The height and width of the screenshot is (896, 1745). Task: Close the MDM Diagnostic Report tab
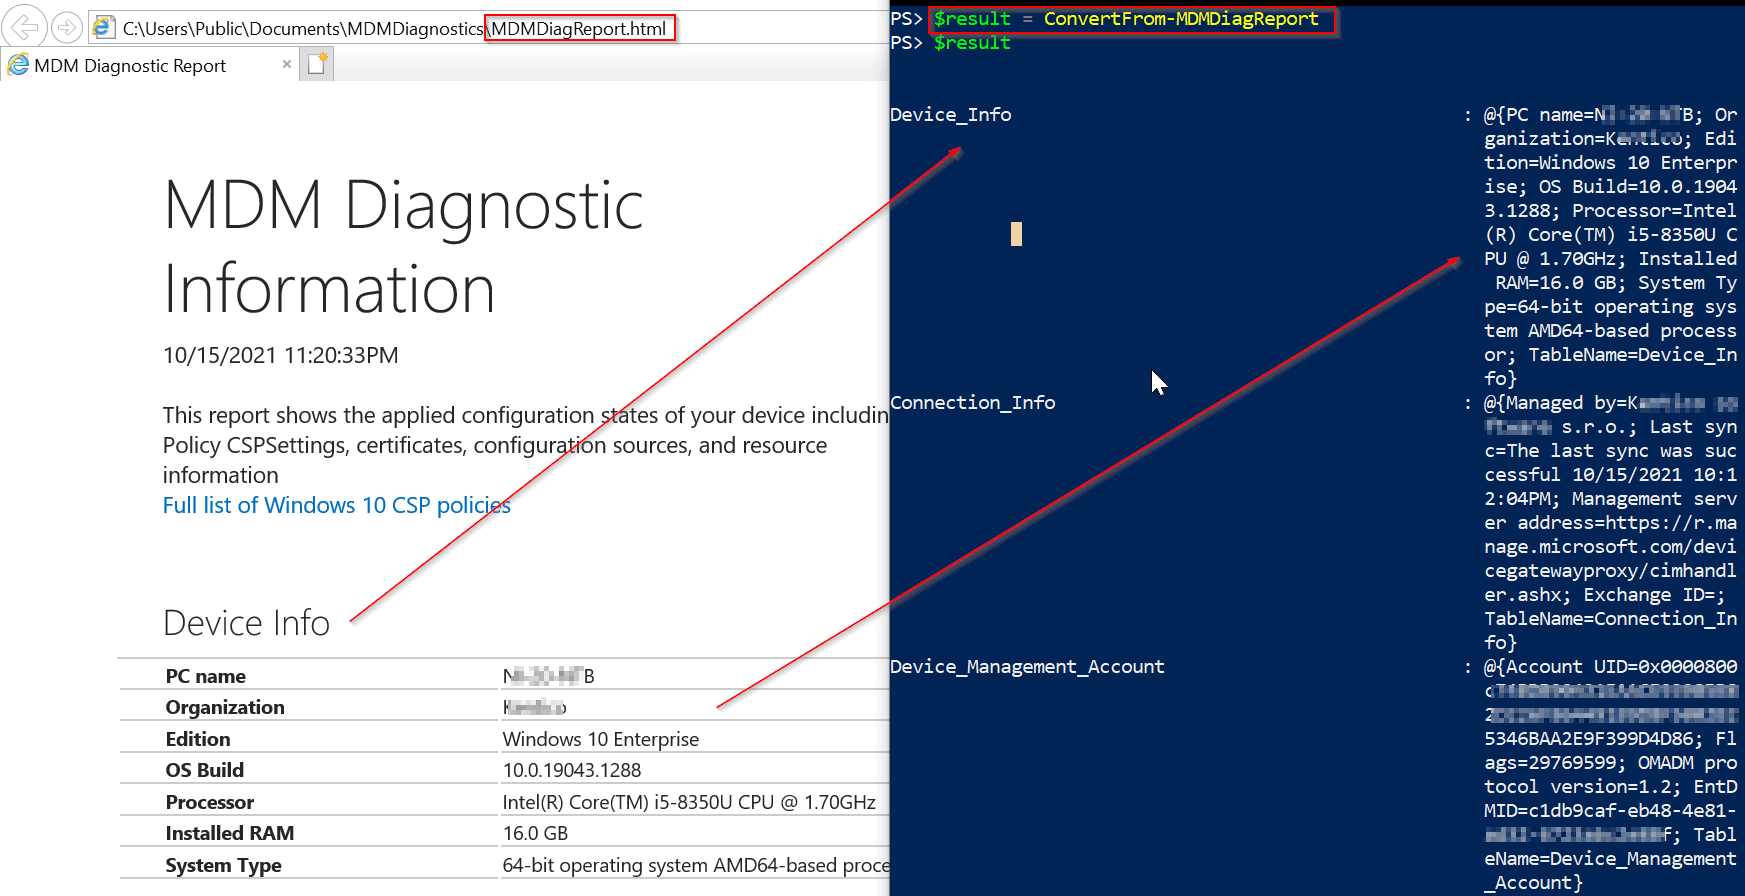pos(287,64)
